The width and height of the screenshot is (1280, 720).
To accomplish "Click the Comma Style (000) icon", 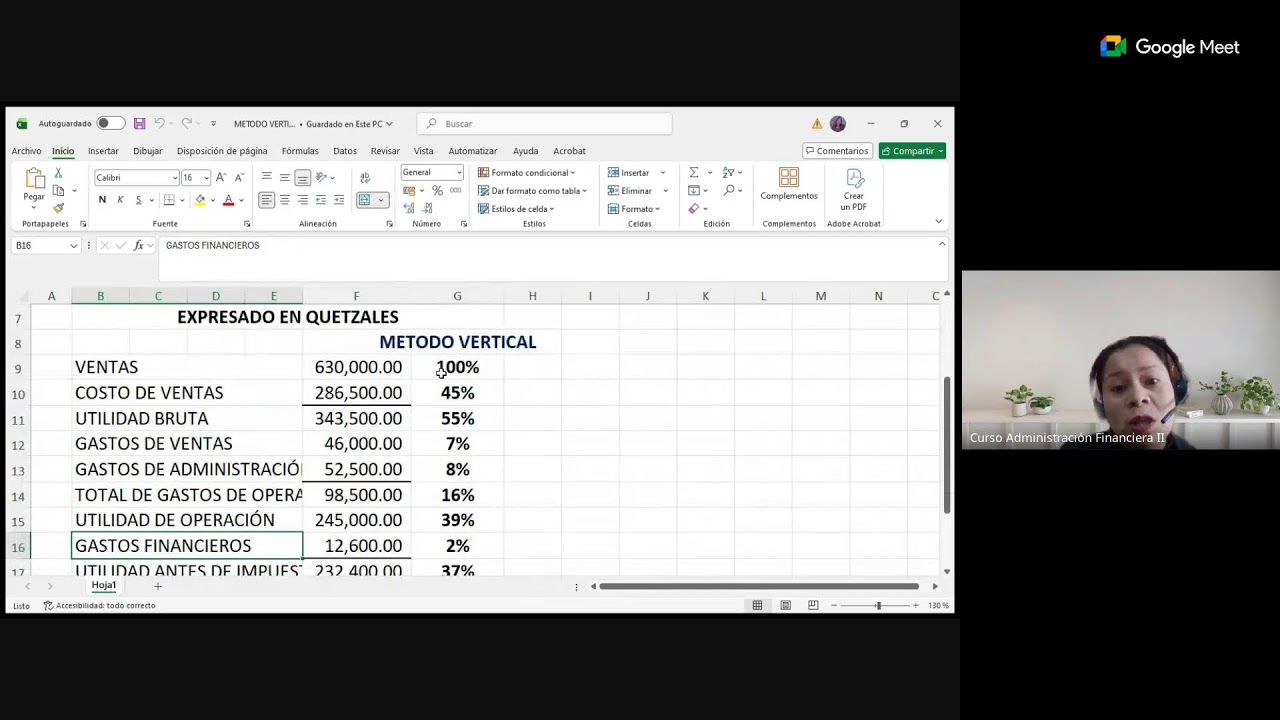I will coord(455,191).
